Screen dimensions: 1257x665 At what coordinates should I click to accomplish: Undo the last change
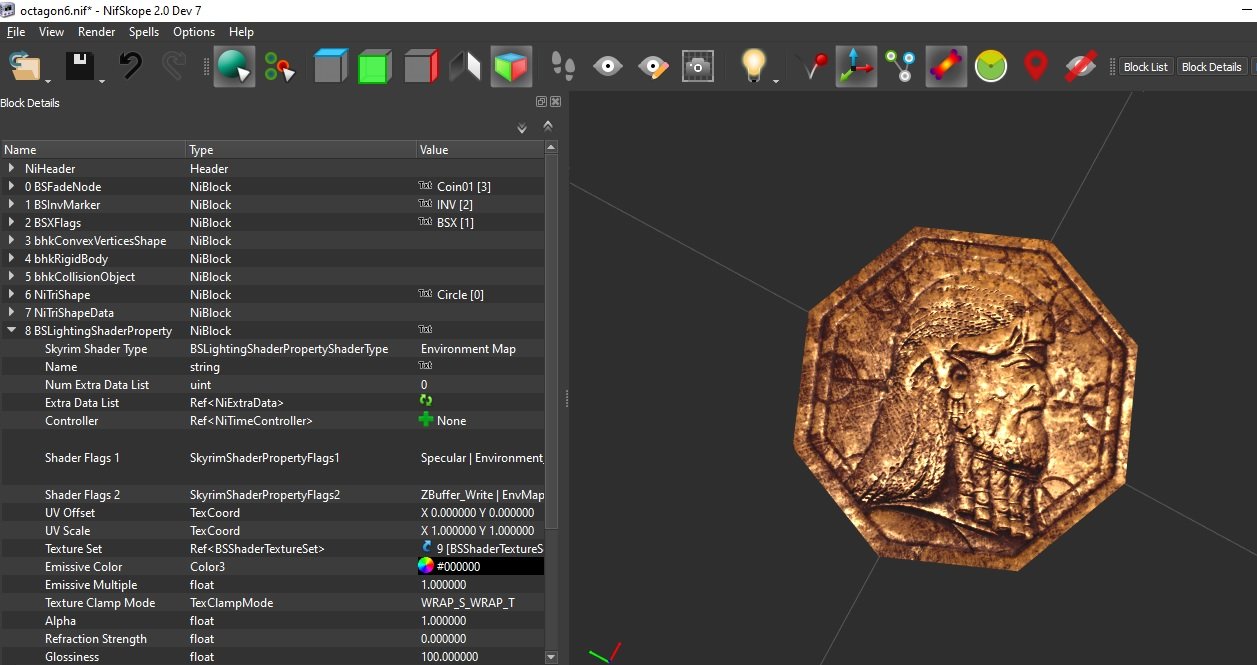(x=130, y=67)
